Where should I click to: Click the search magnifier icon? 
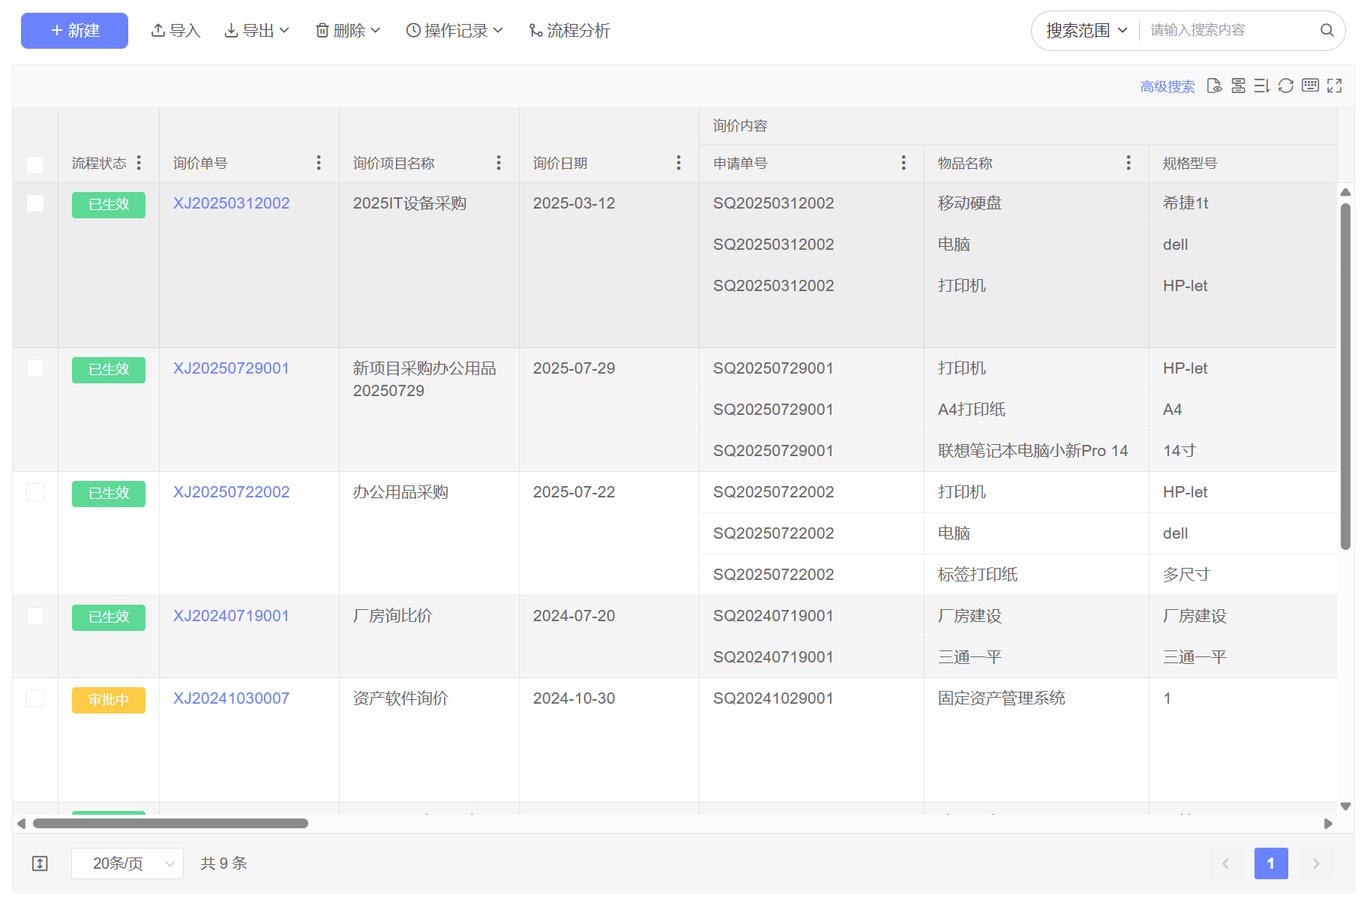tap(1326, 30)
